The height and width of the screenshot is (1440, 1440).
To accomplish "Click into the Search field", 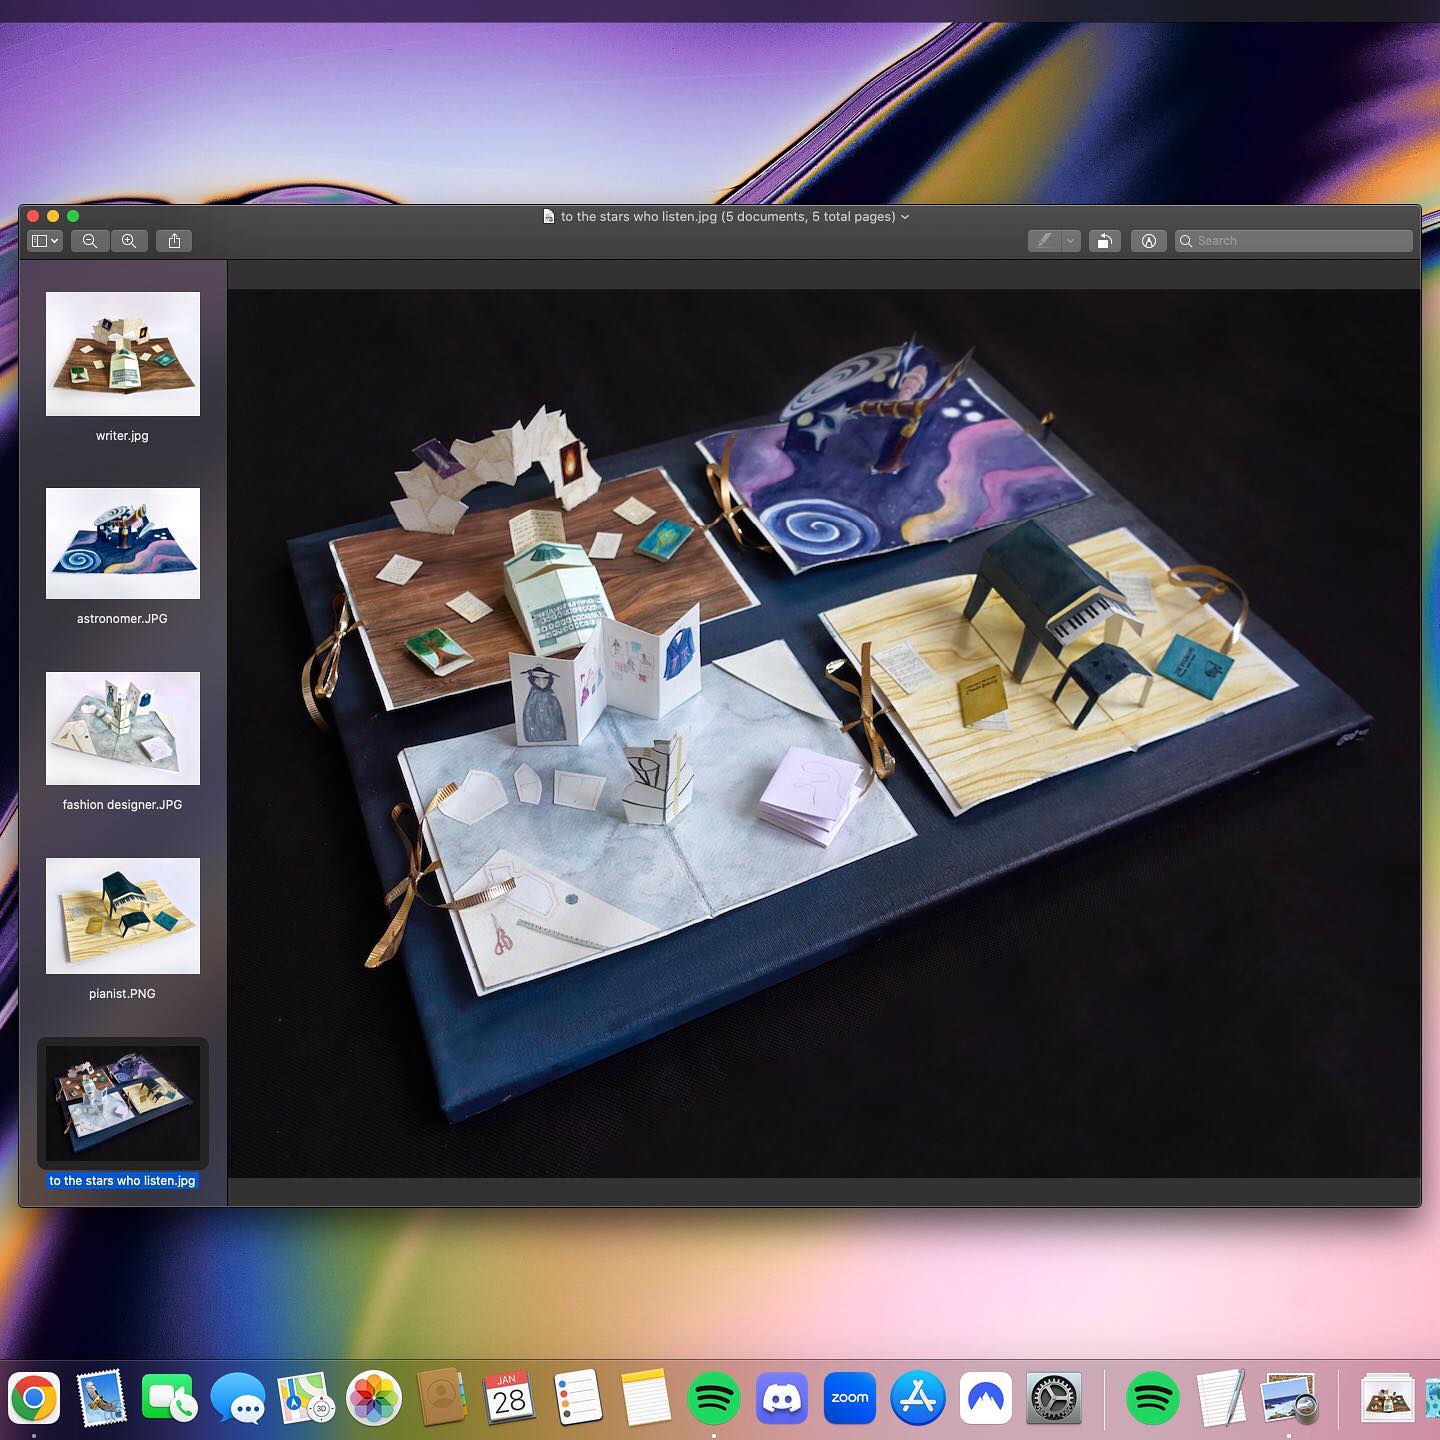I will [1300, 241].
